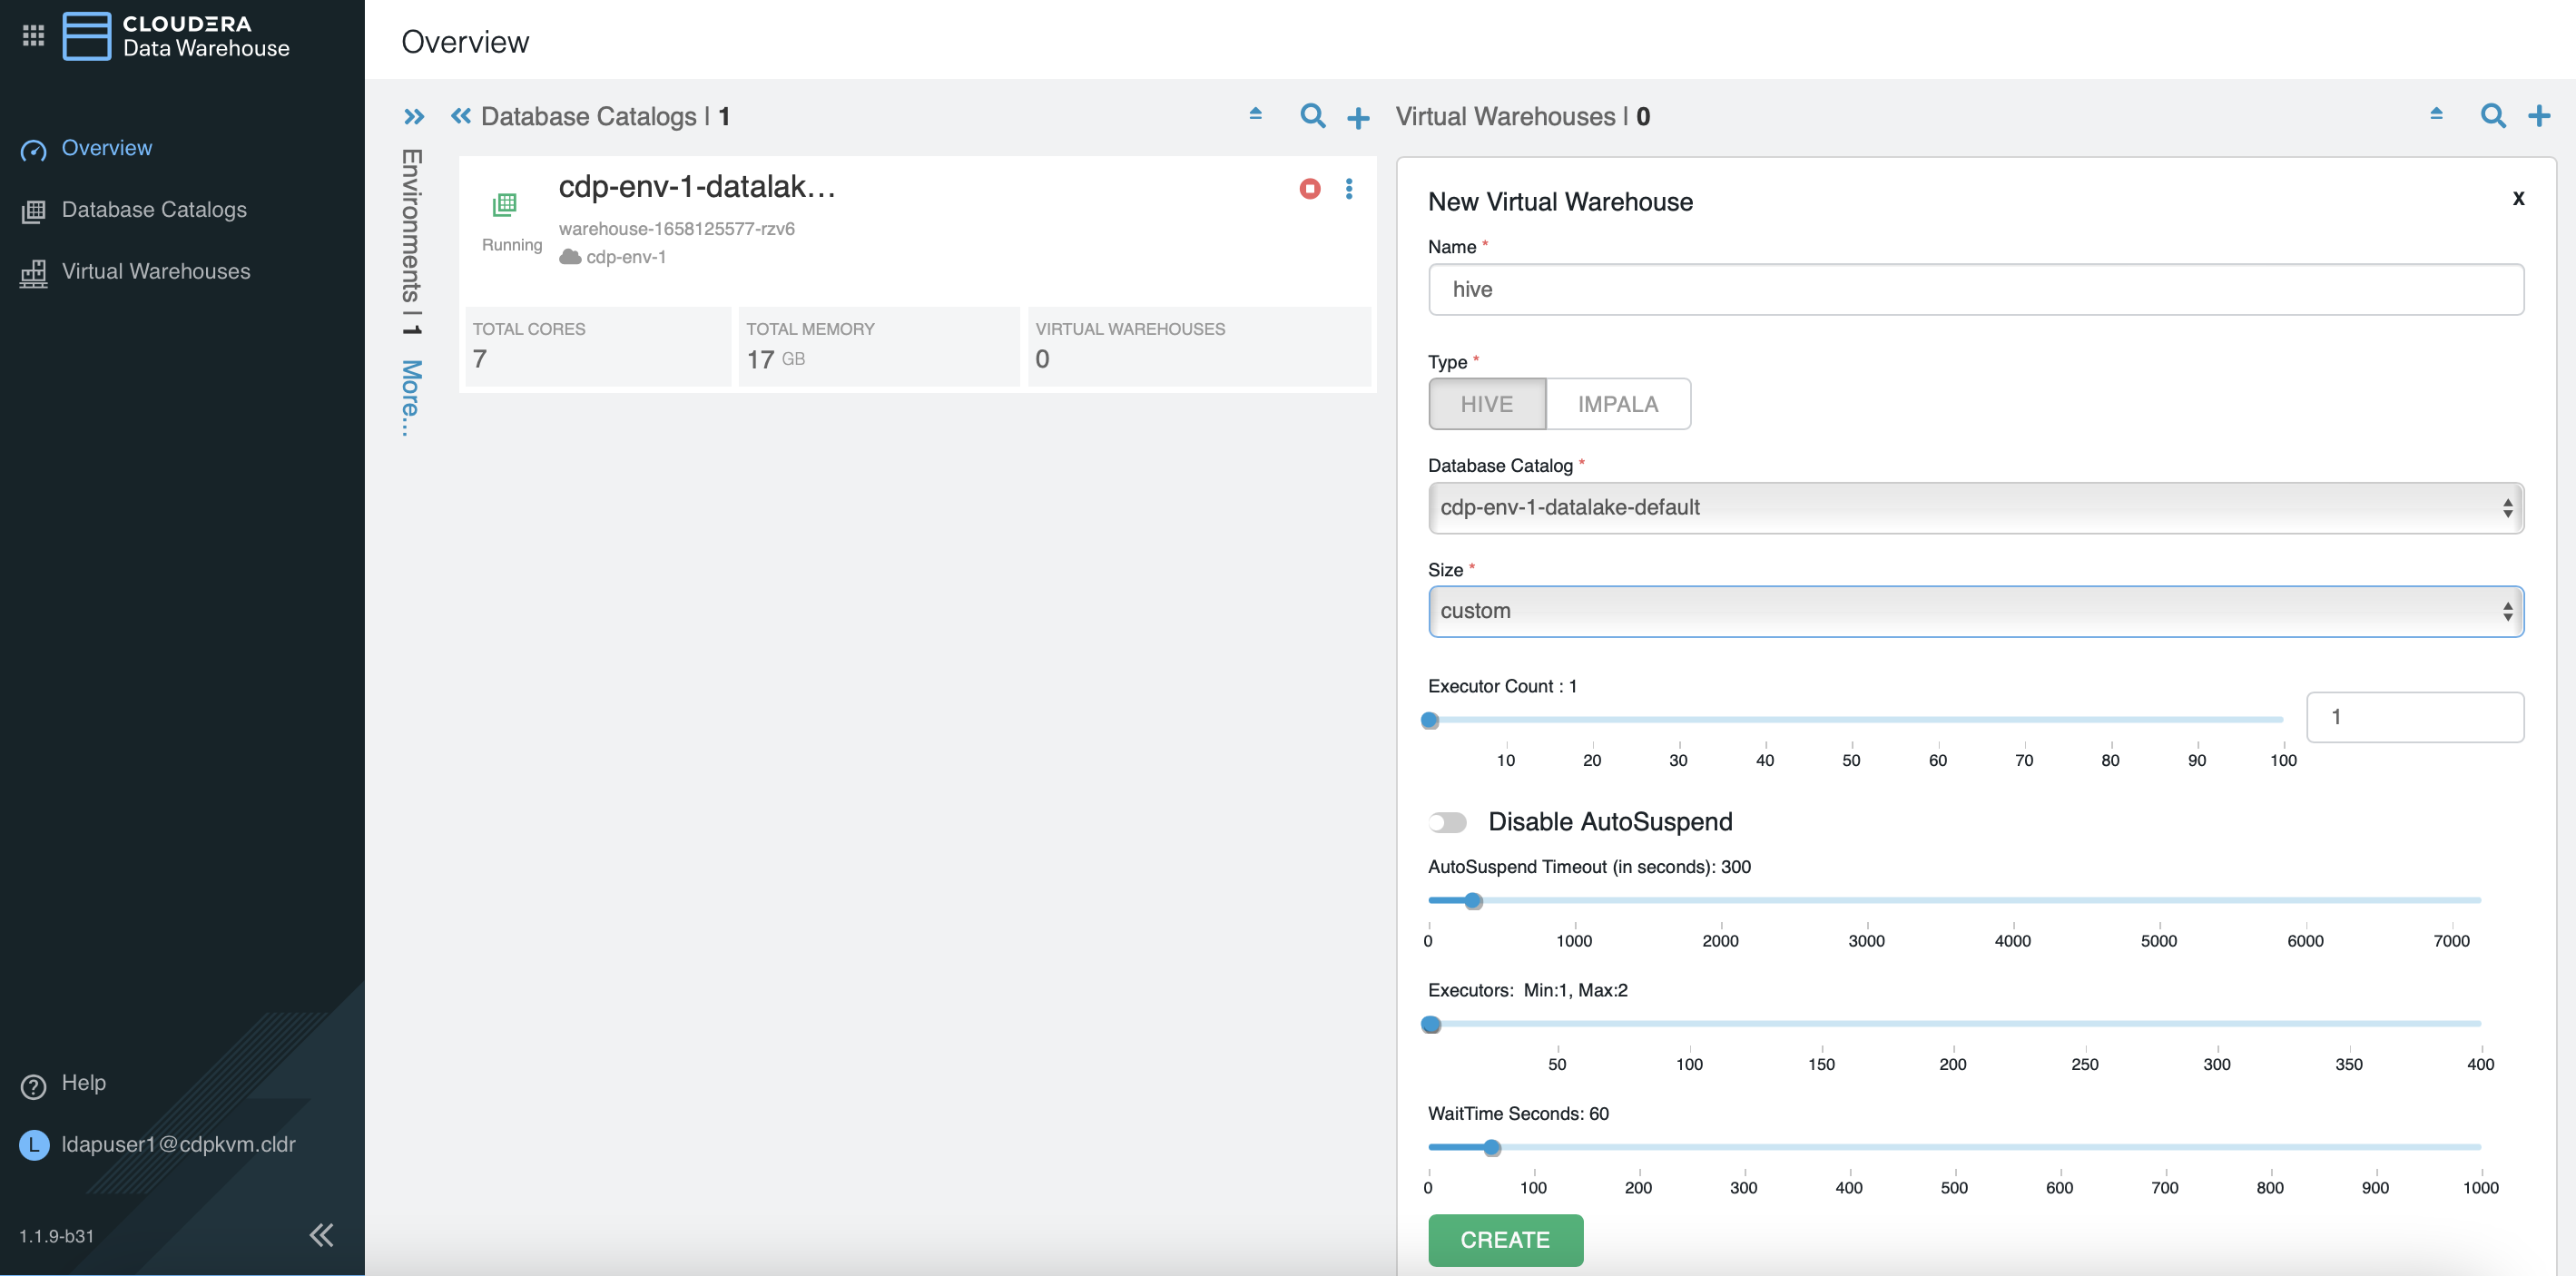Expand the Environments panel with double chevron
The width and height of the screenshot is (2576, 1276).
pyautogui.click(x=414, y=117)
